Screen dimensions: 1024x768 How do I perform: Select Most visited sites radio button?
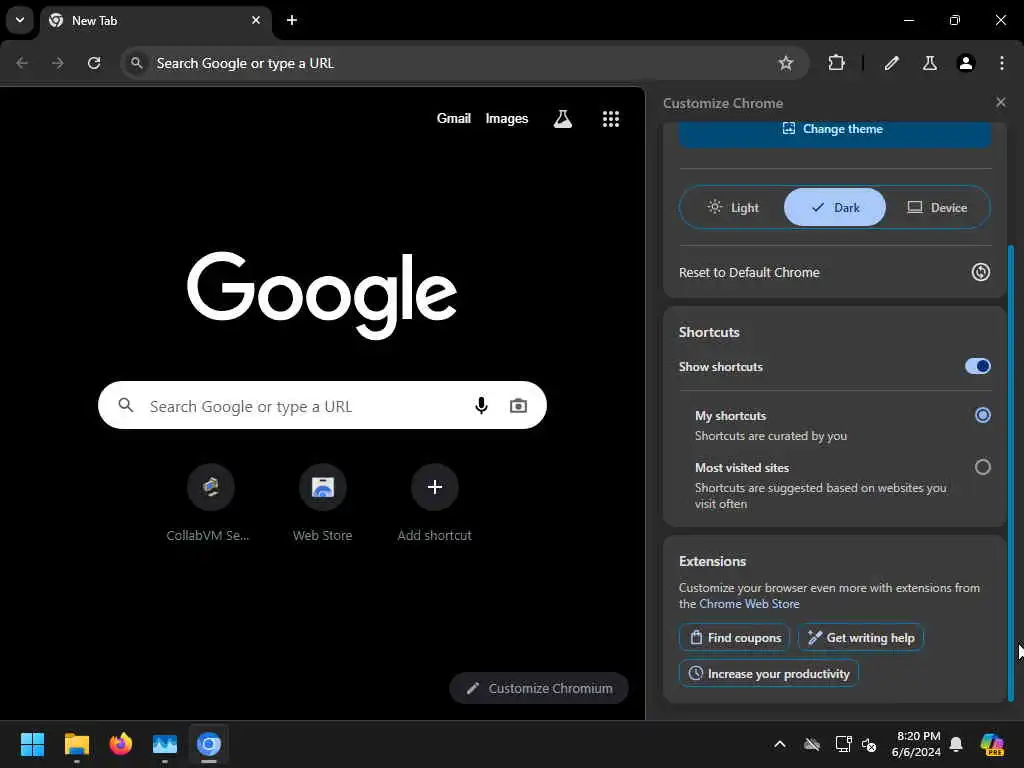click(x=982, y=467)
